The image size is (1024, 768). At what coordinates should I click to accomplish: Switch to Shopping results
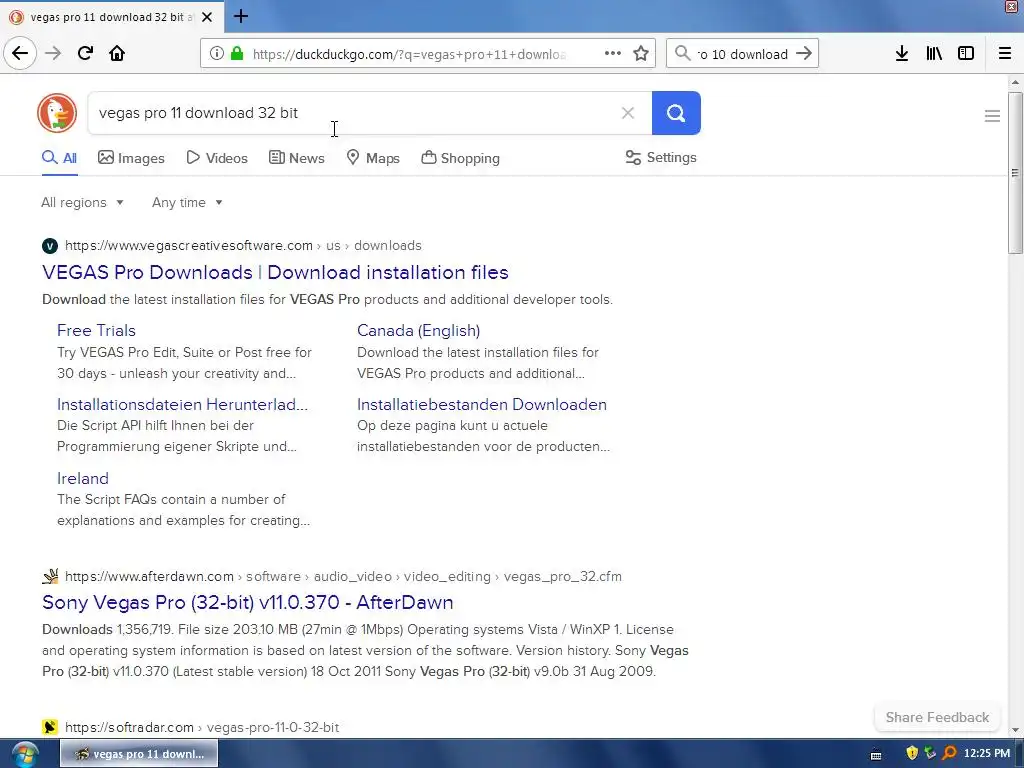[460, 158]
